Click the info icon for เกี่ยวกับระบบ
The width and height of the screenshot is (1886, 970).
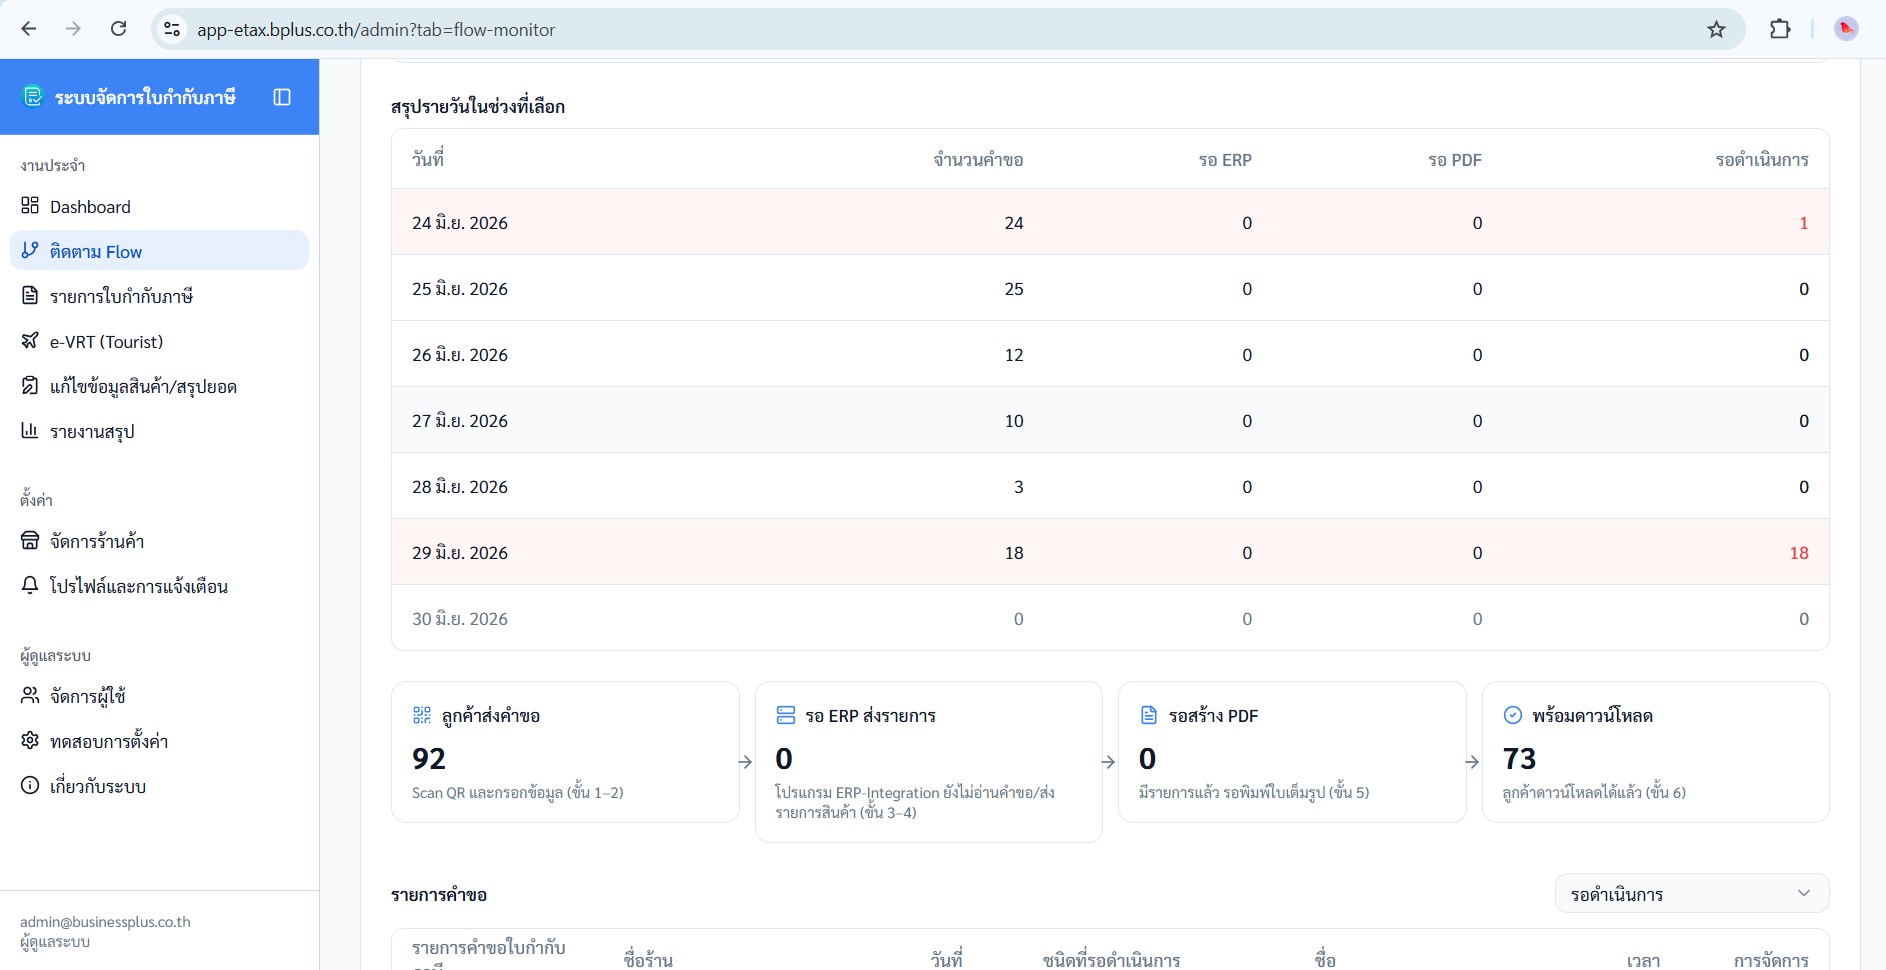pyautogui.click(x=30, y=786)
